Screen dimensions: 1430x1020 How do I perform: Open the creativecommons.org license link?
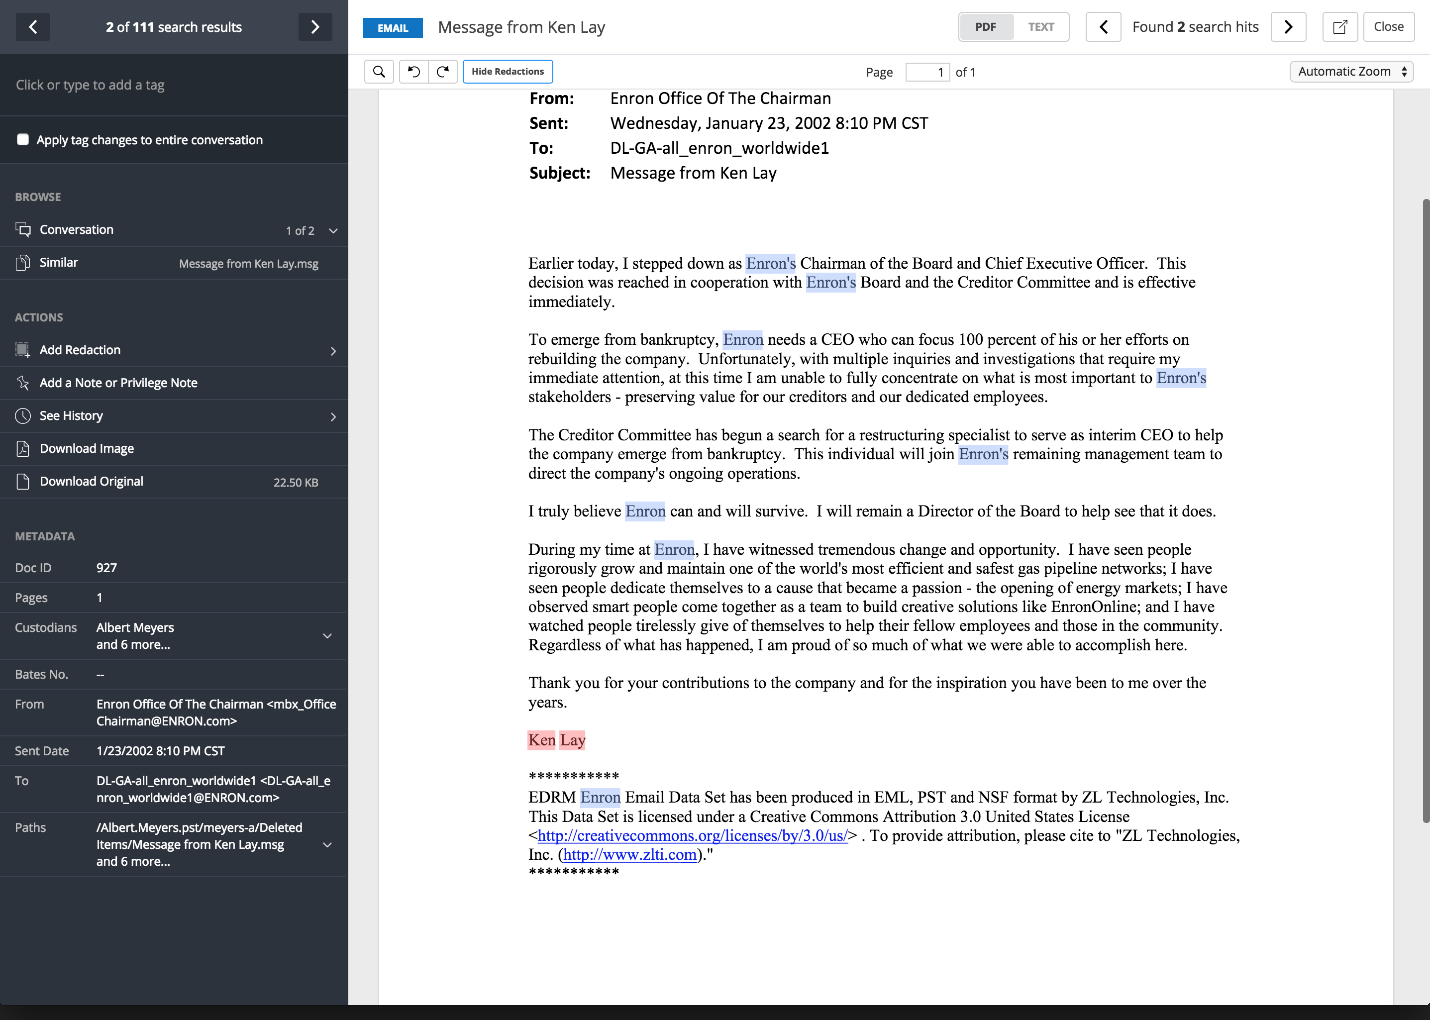[693, 836]
